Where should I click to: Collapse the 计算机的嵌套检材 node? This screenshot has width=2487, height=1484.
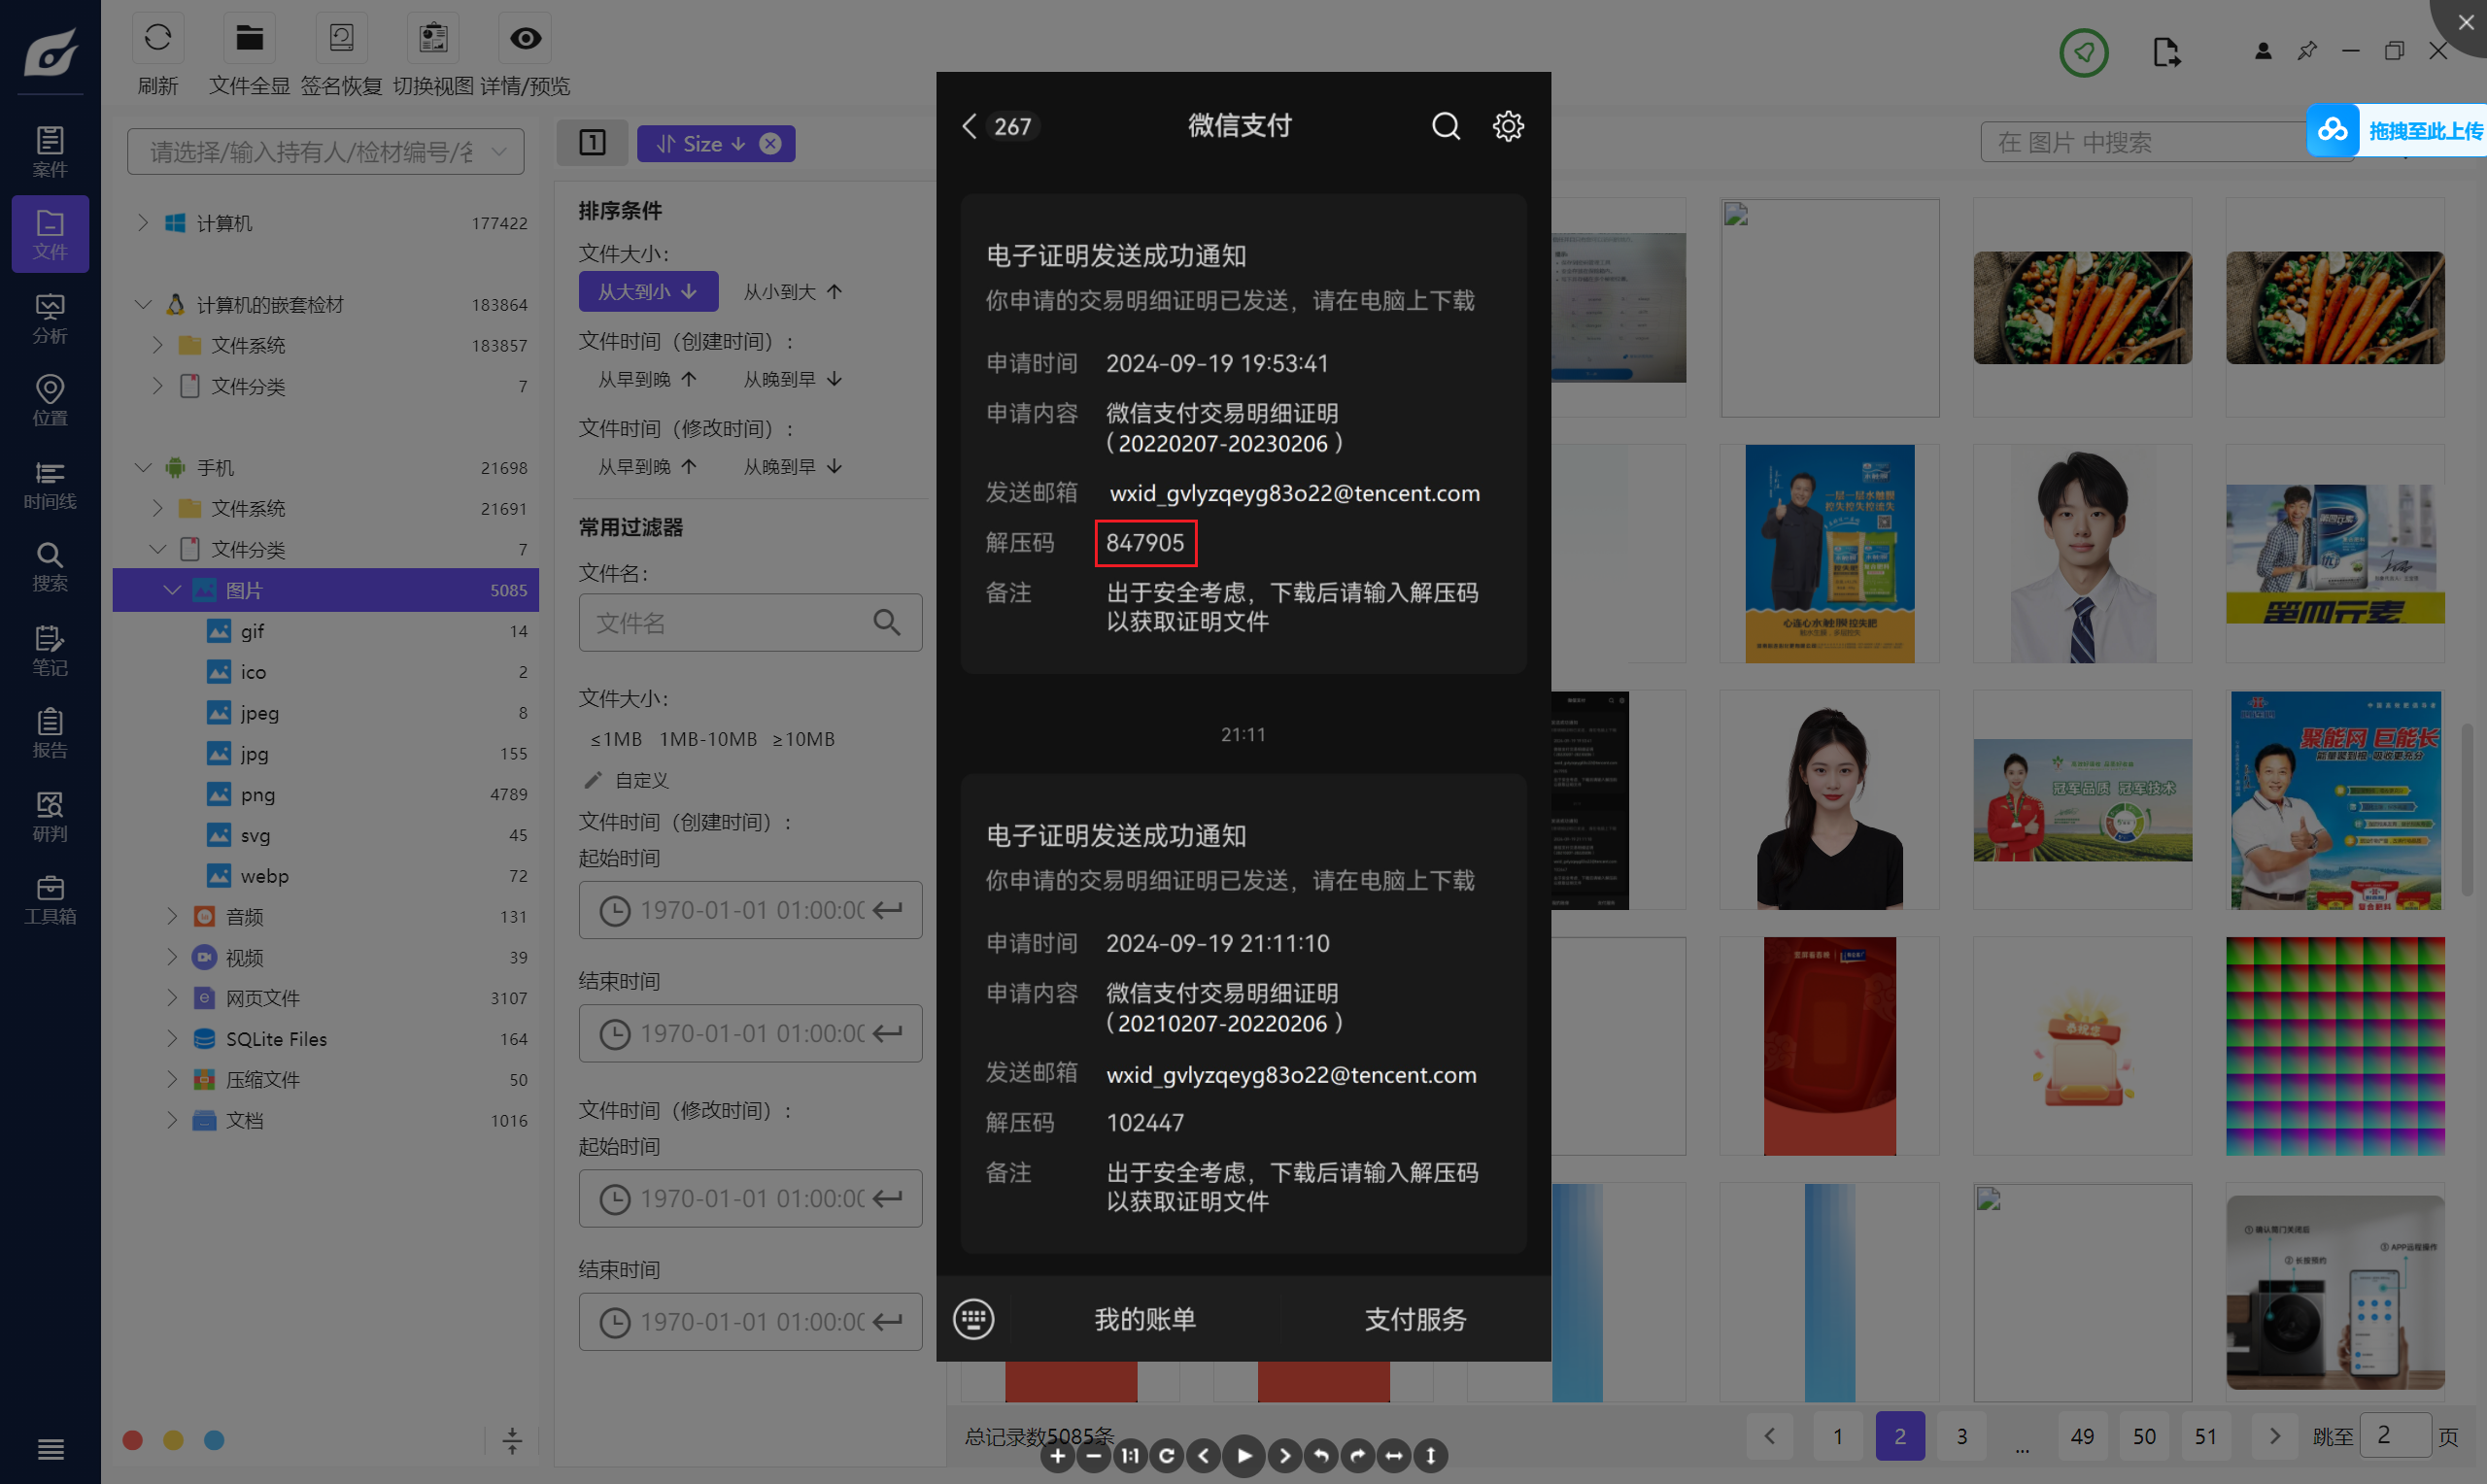pyautogui.click(x=143, y=304)
